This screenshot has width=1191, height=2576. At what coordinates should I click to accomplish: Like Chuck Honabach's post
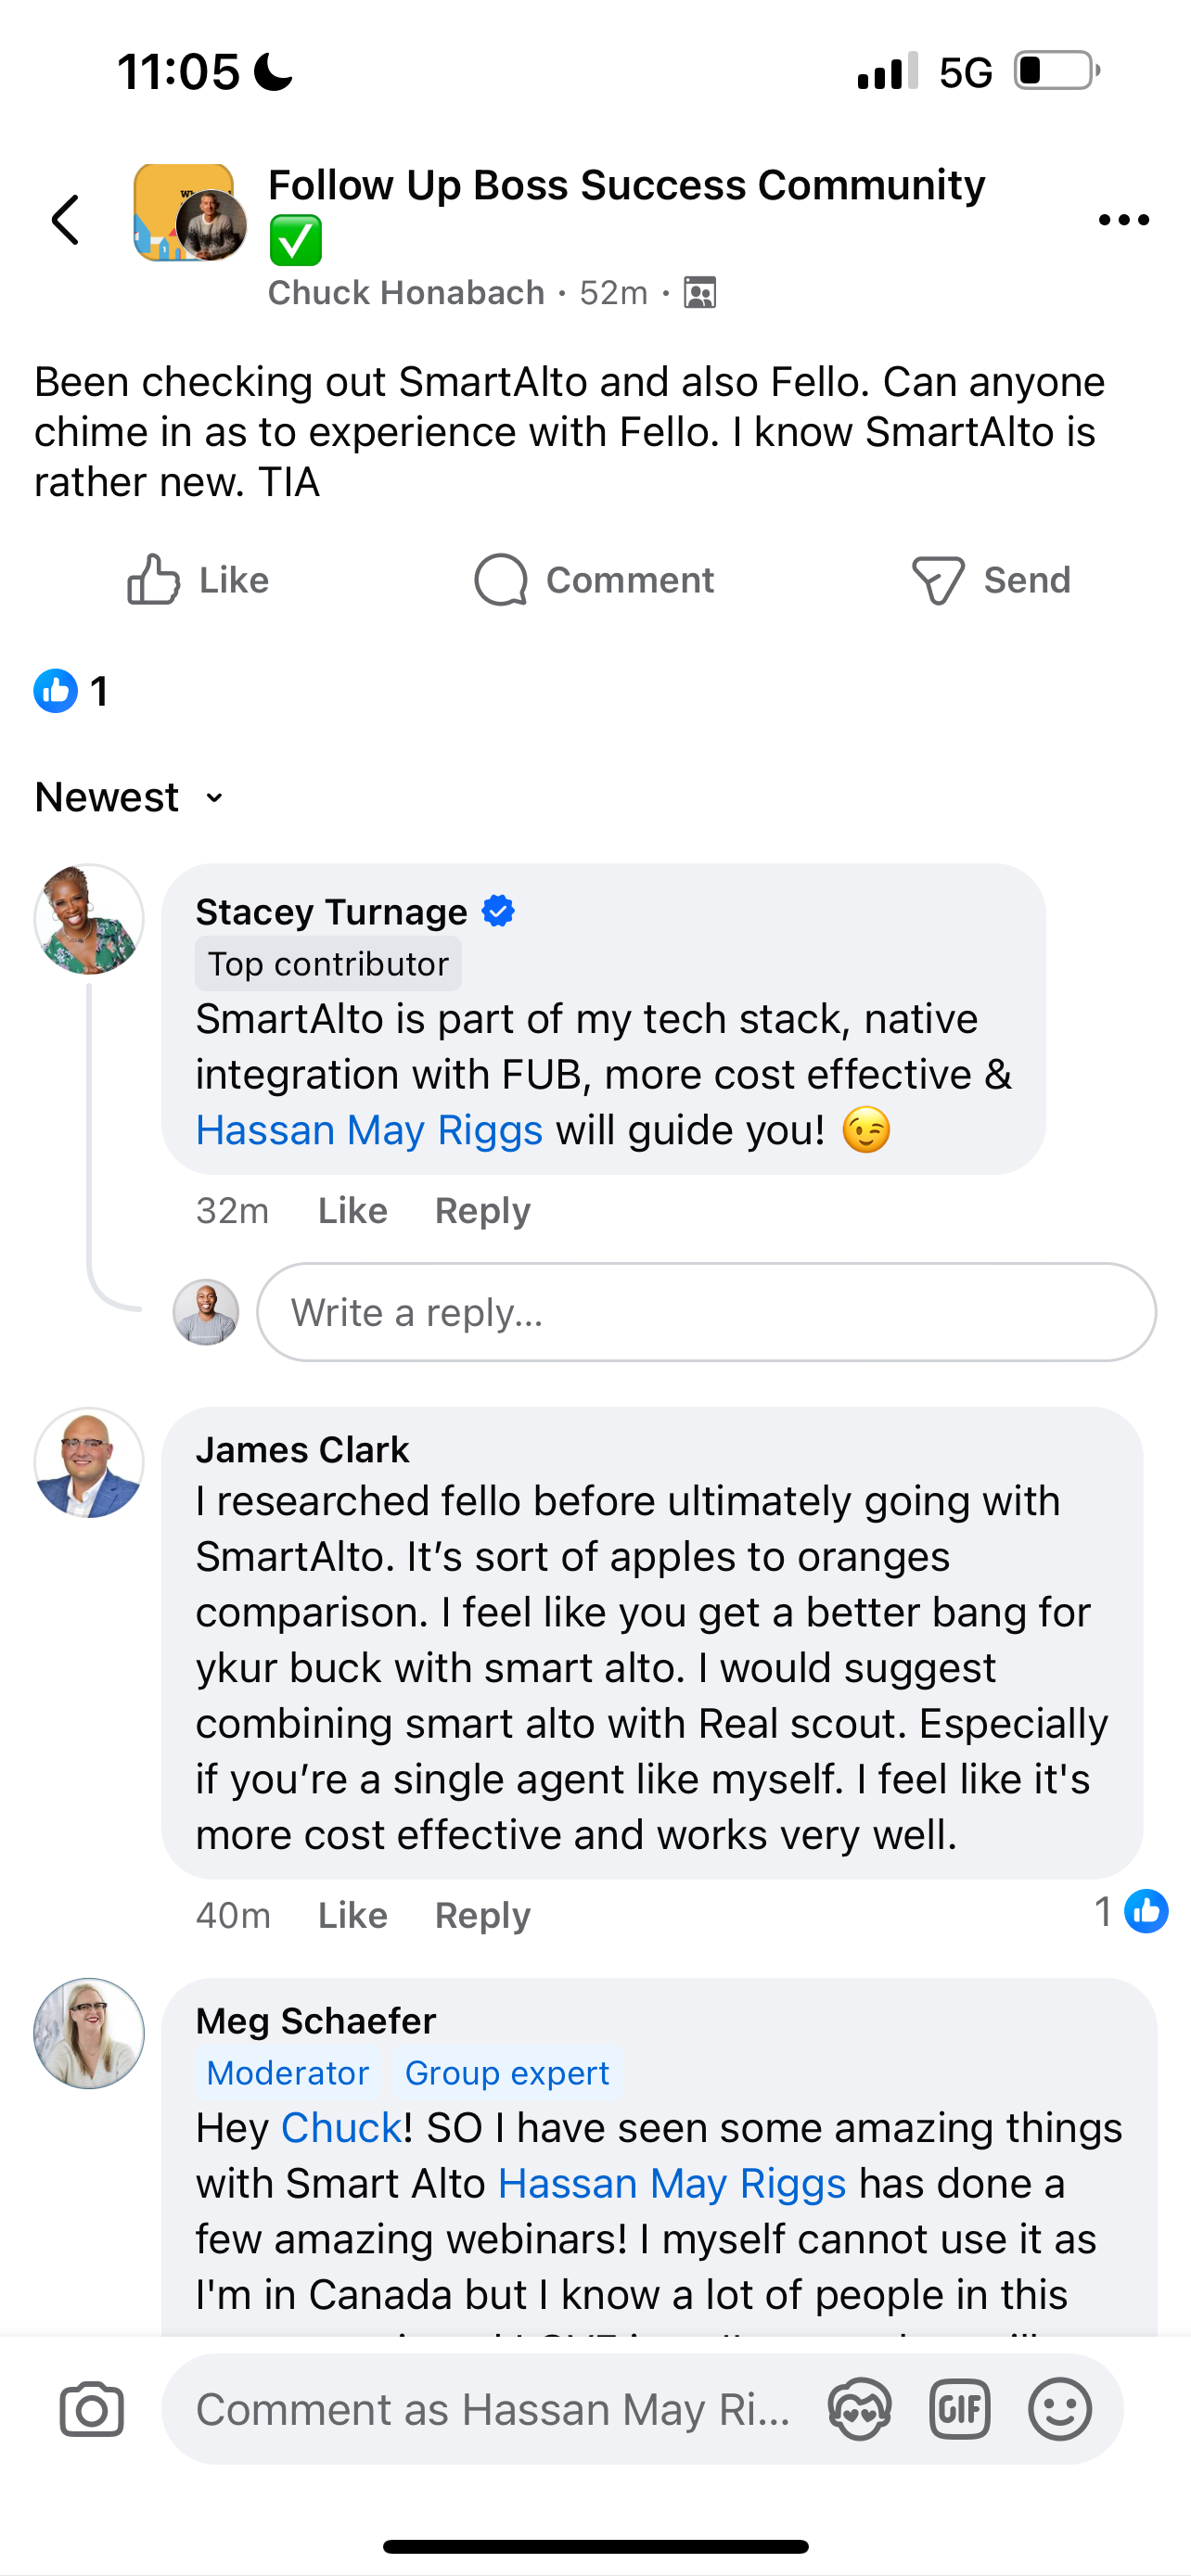point(198,580)
